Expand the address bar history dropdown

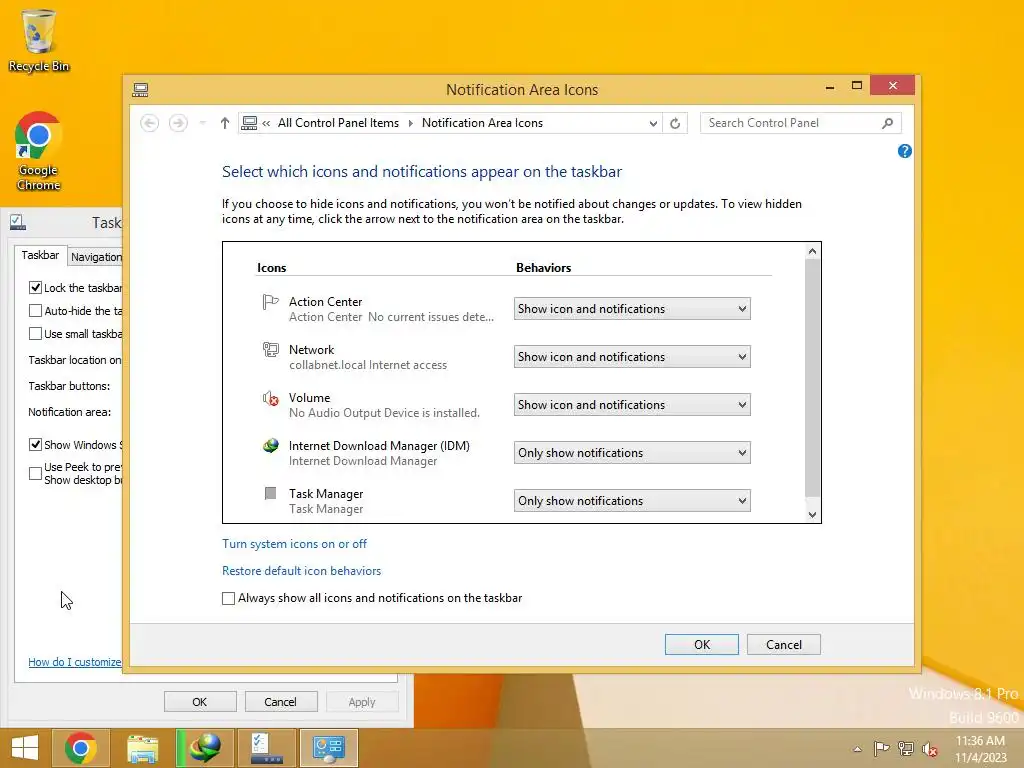(x=652, y=123)
